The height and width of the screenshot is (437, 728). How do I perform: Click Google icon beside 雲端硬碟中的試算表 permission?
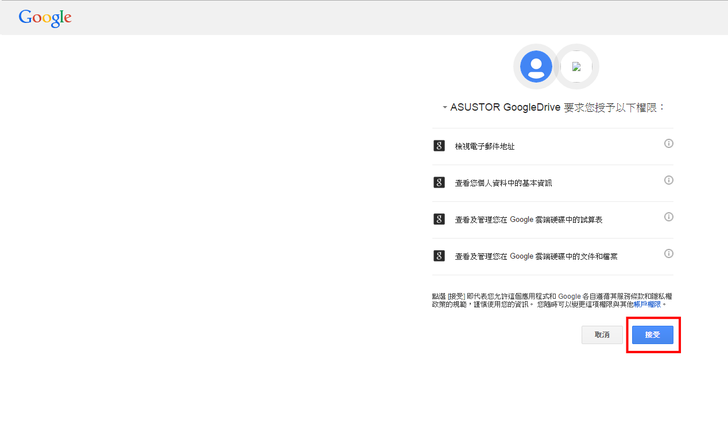click(439, 219)
